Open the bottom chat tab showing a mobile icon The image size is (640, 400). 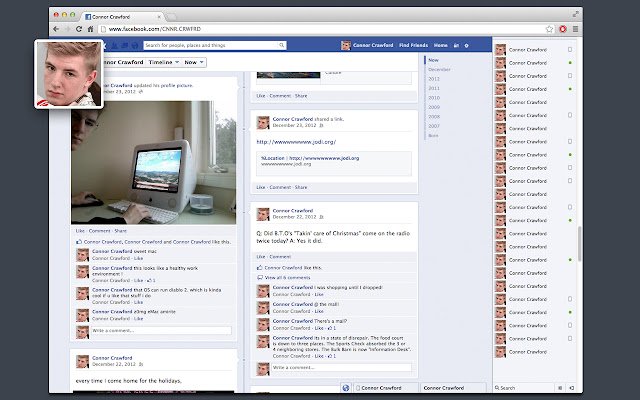pos(386,388)
